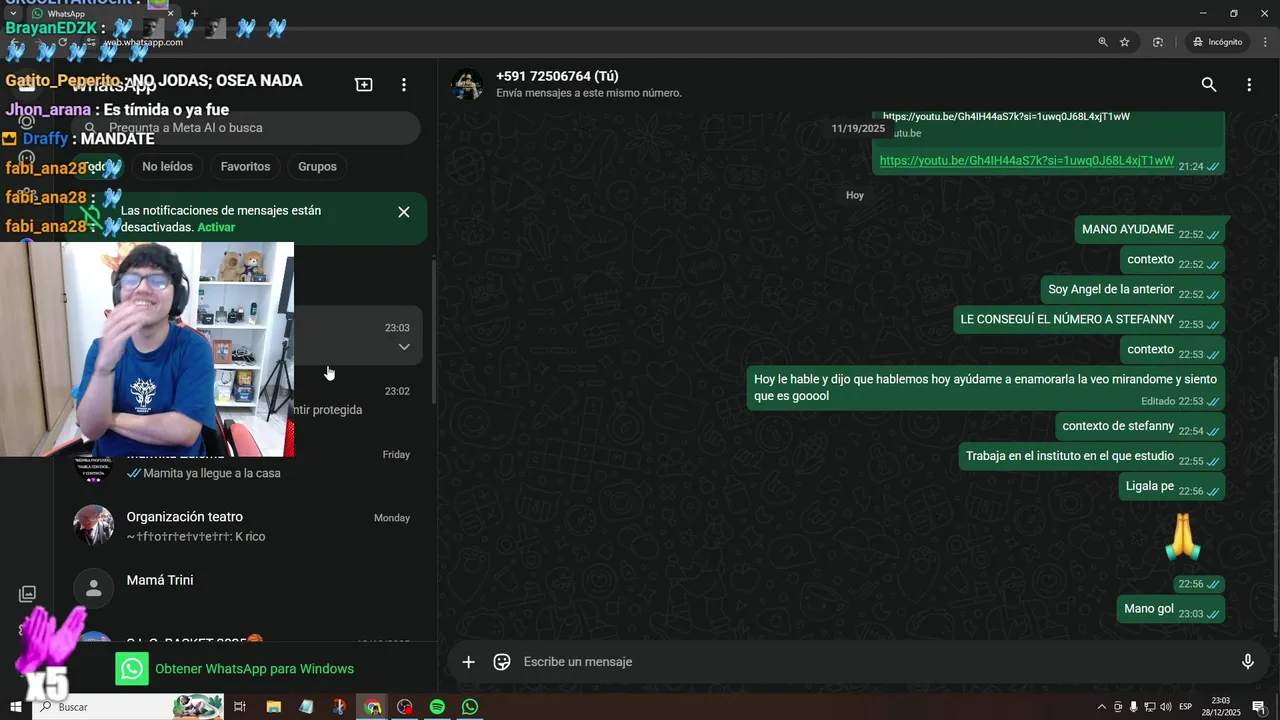The height and width of the screenshot is (720, 1280).
Task: Search inside the open conversation
Action: point(1209,85)
